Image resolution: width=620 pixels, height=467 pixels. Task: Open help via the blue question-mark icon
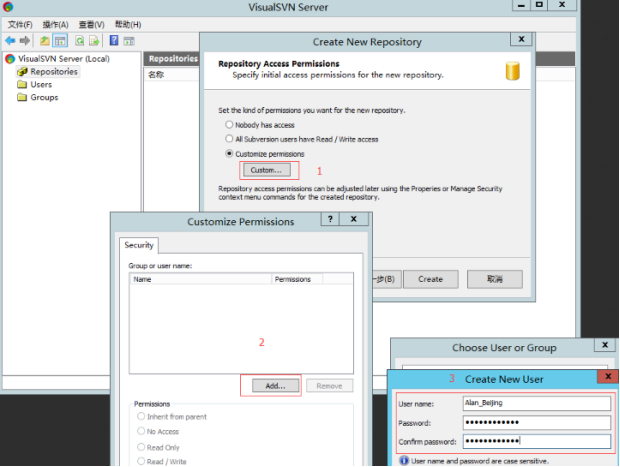pos(114,40)
